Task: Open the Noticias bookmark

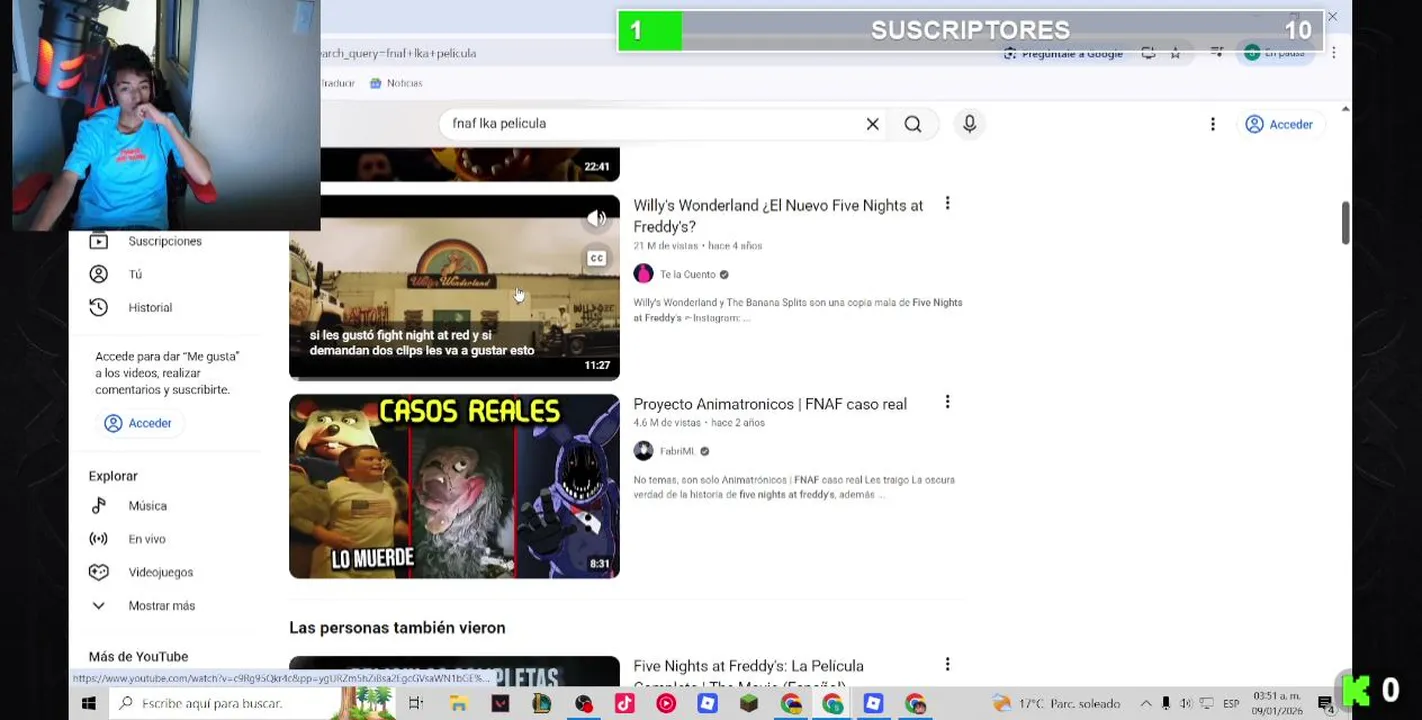Action: 396,83
